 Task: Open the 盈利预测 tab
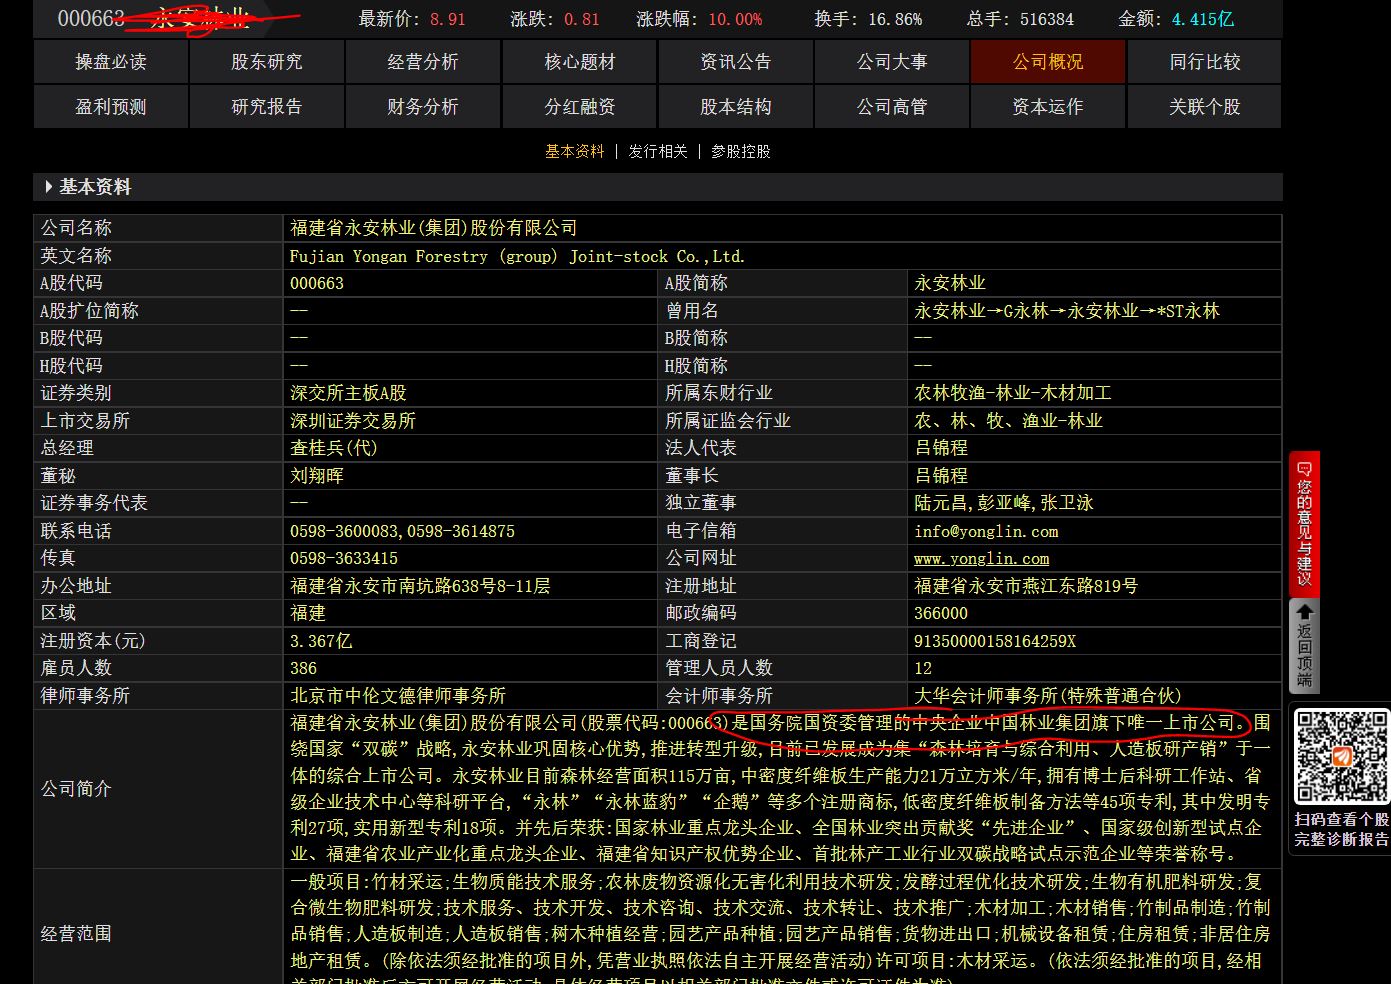click(x=111, y=107)
